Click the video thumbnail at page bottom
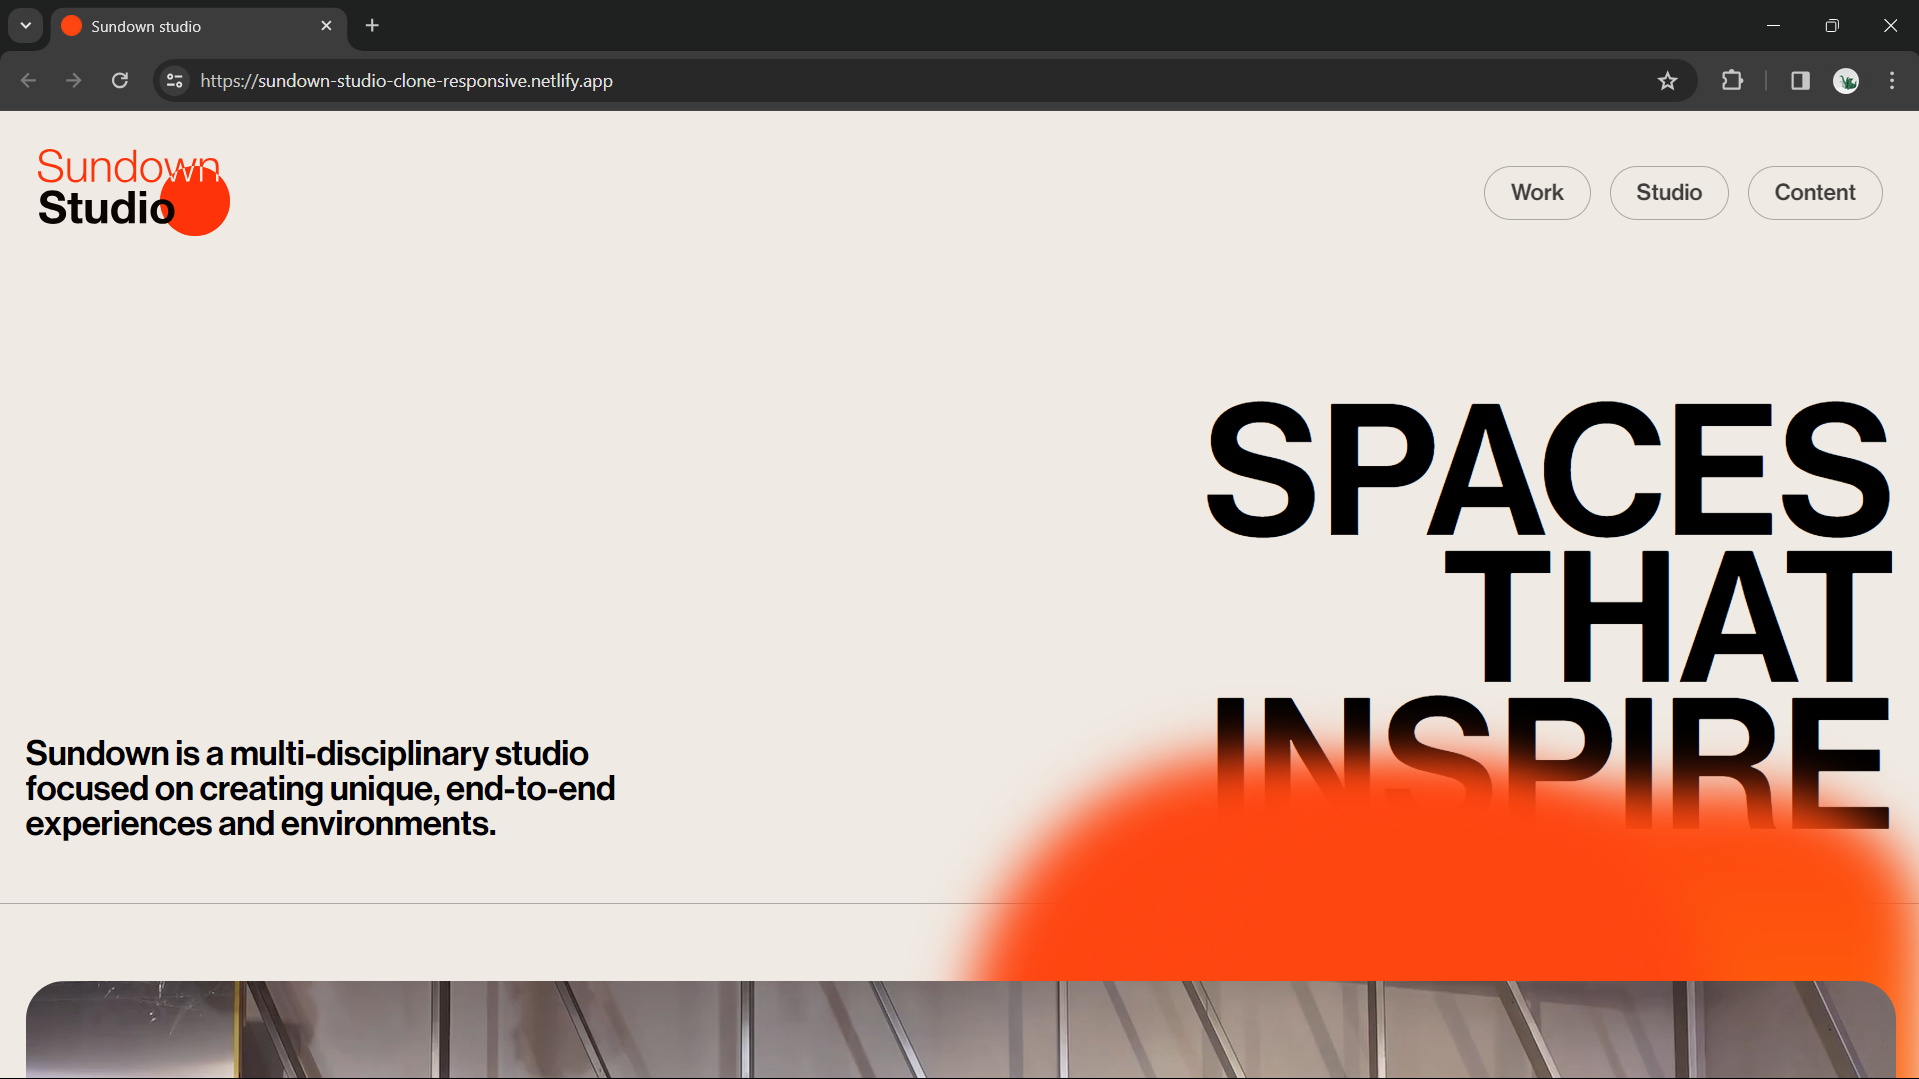The image size is (1919, 1079). click(x=960, y=1030)
